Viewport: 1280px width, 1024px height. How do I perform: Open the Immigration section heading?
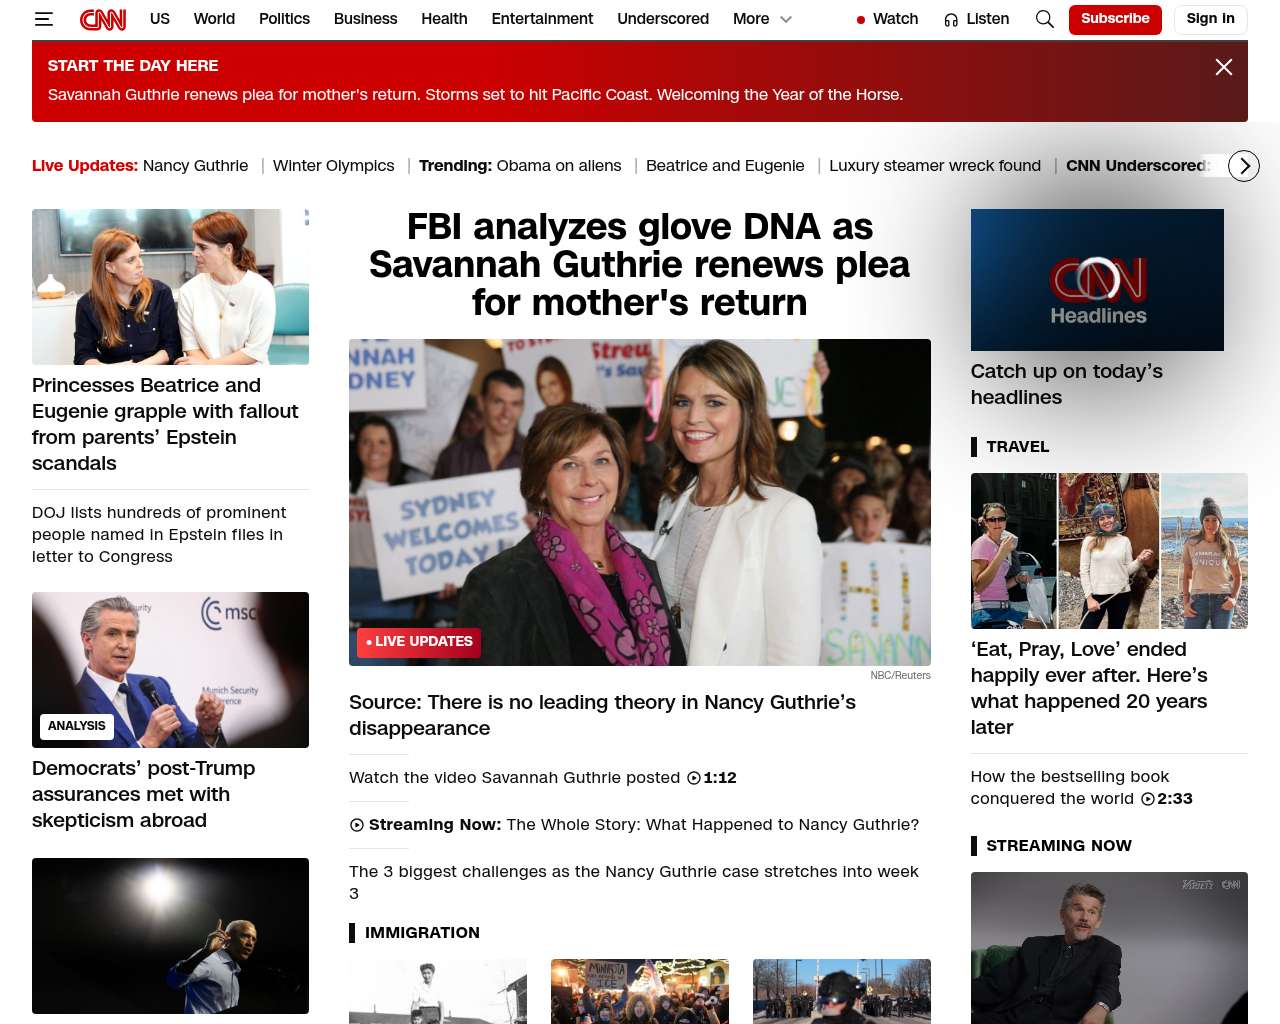pos(422,933)
